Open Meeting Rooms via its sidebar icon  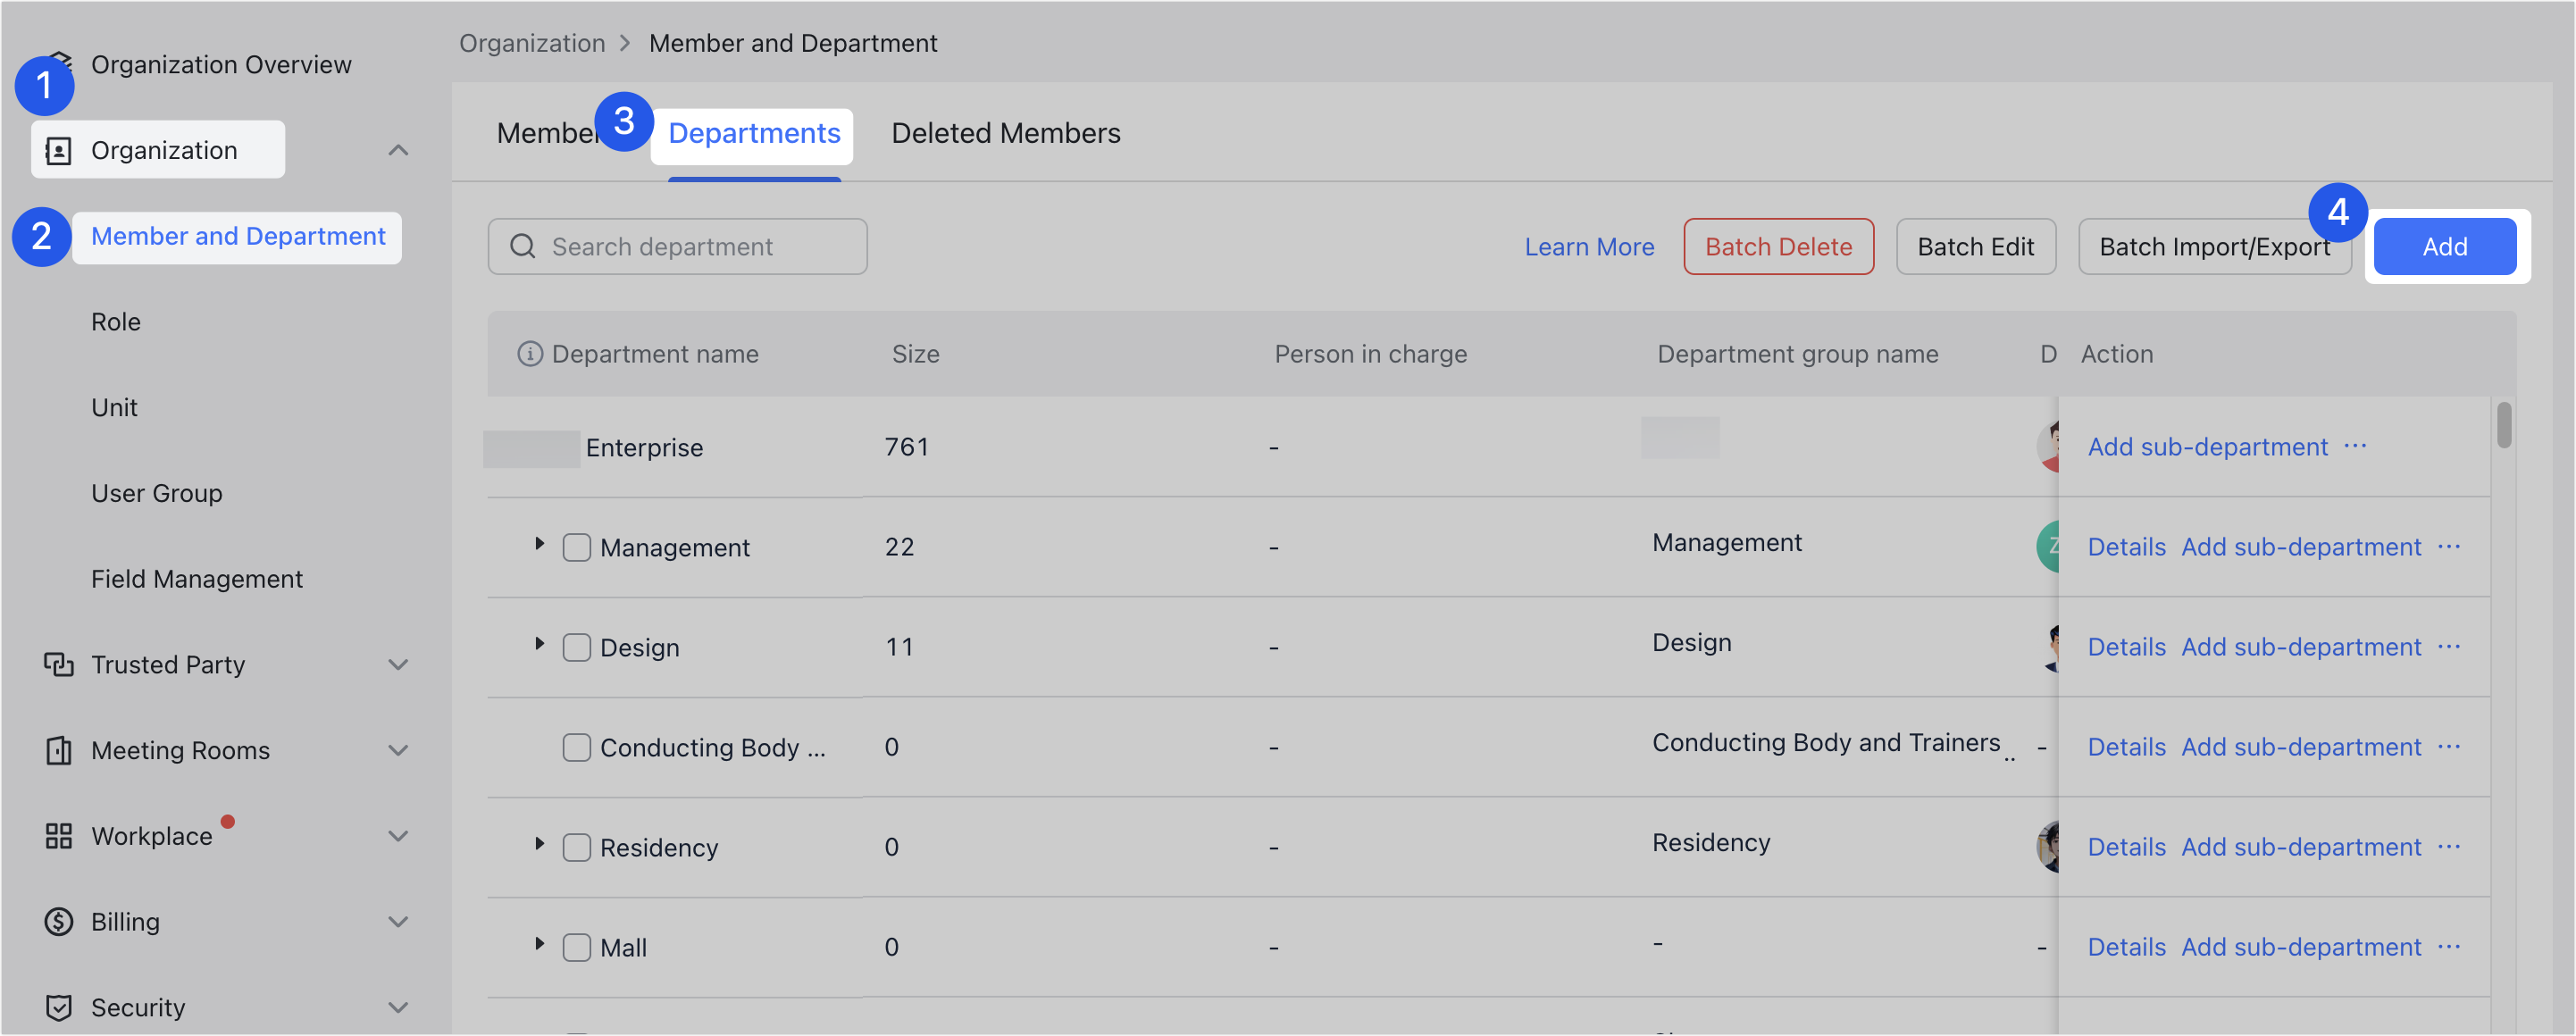click(x=59, y=750)
